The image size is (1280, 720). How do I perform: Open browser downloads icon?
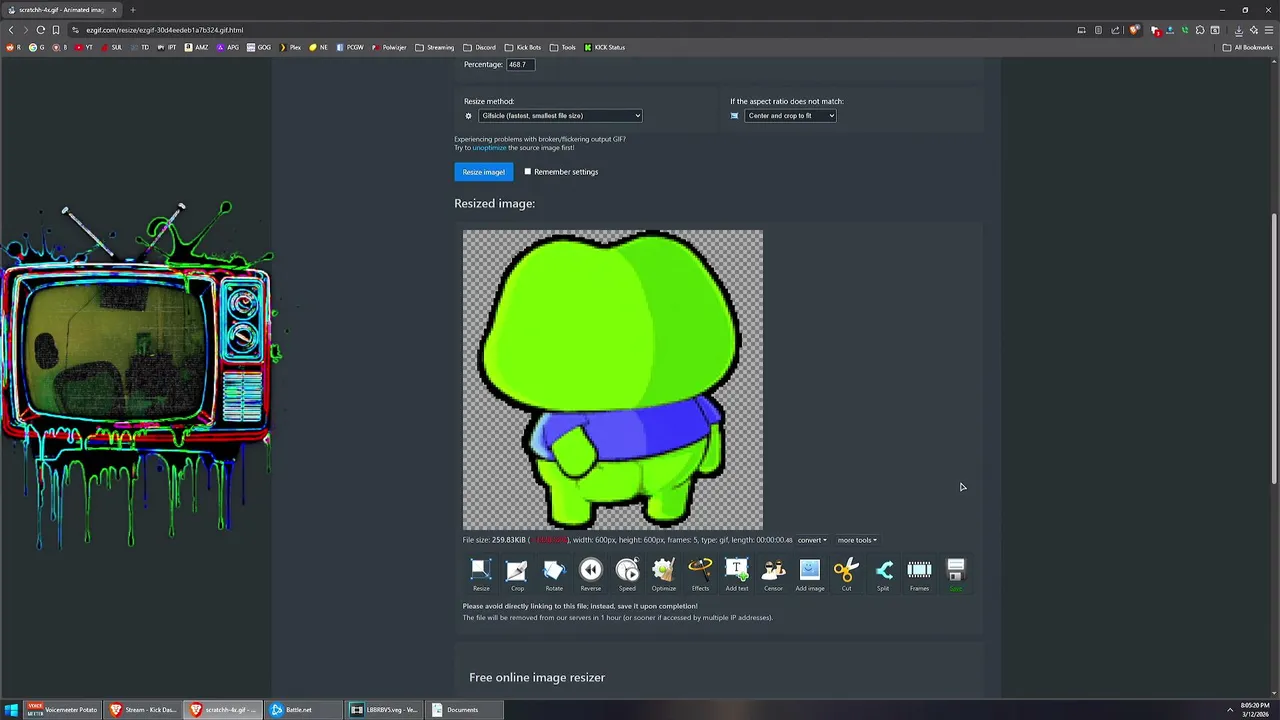coord(1239,30)
